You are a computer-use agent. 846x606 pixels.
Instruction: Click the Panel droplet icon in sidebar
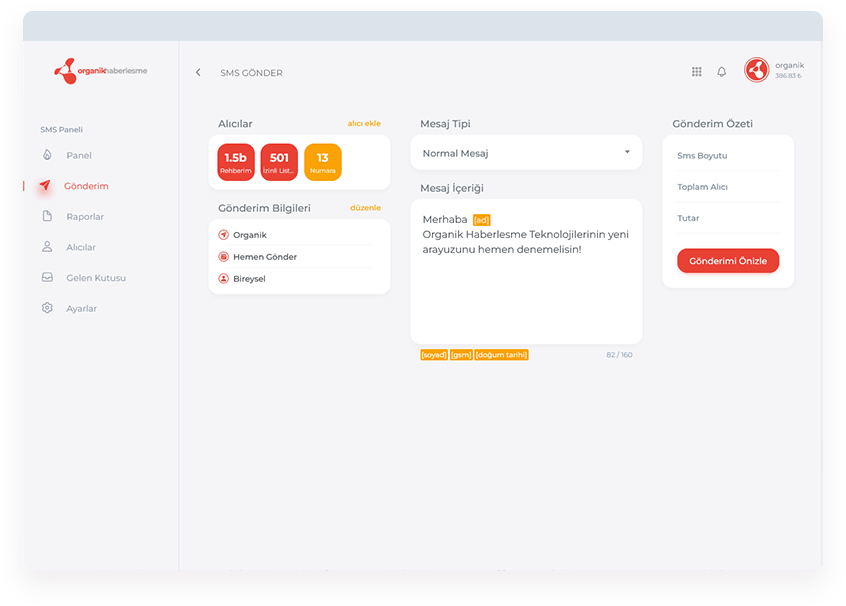(47, 156)
